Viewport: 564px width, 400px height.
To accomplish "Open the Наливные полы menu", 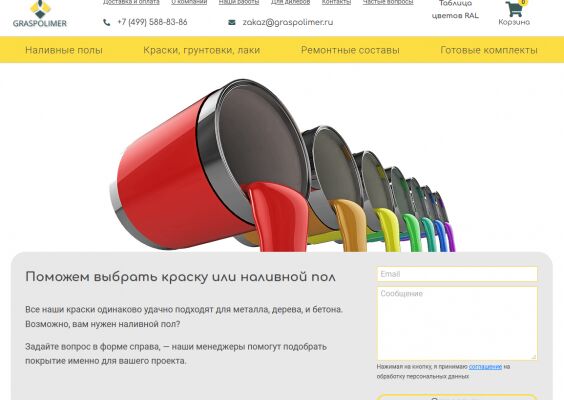I will tap(64, 50).
